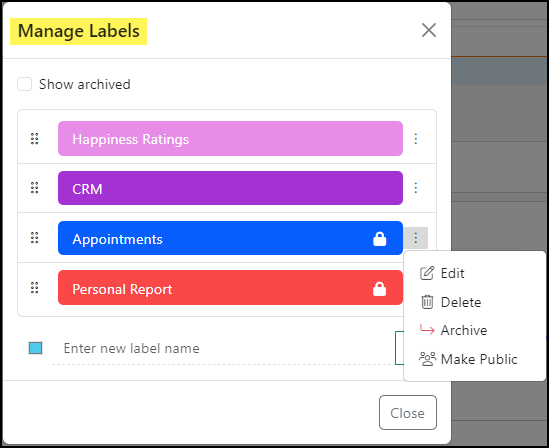The image size is (549, 448).
Task: Click the pencil Edit icon
Action: tap(427, 273)
